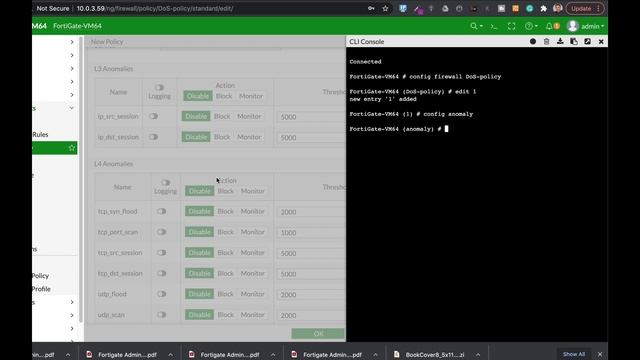Clear the CLI Console with trash icon

(547, 42)
